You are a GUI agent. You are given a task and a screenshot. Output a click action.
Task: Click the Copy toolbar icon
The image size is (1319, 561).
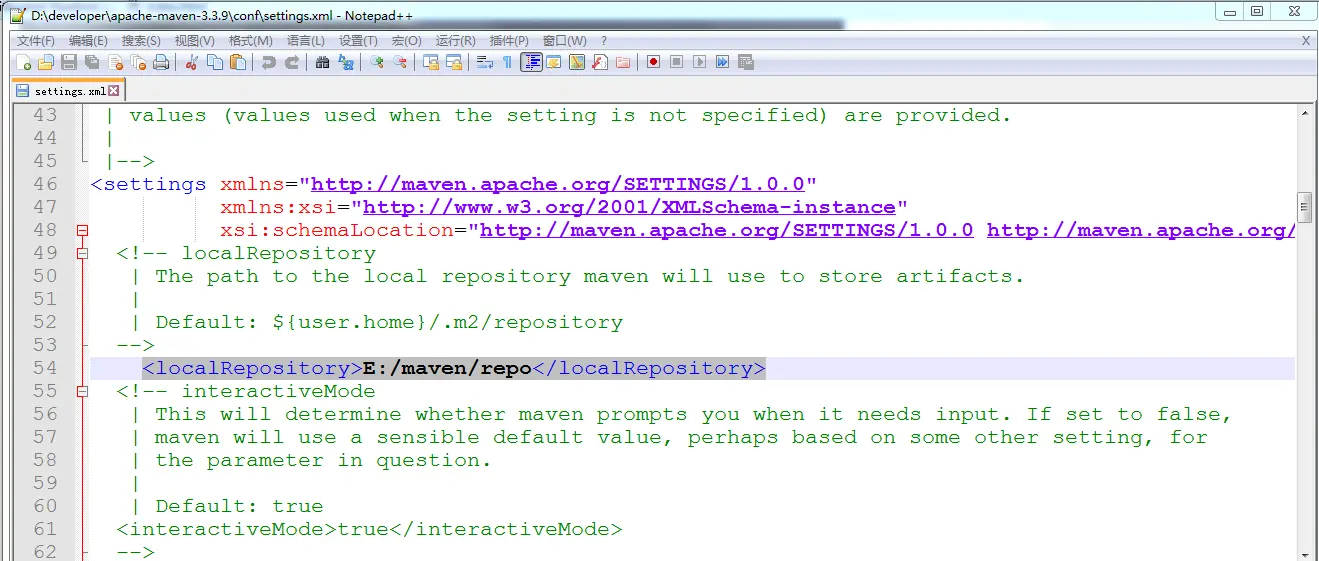pos(215,62)
